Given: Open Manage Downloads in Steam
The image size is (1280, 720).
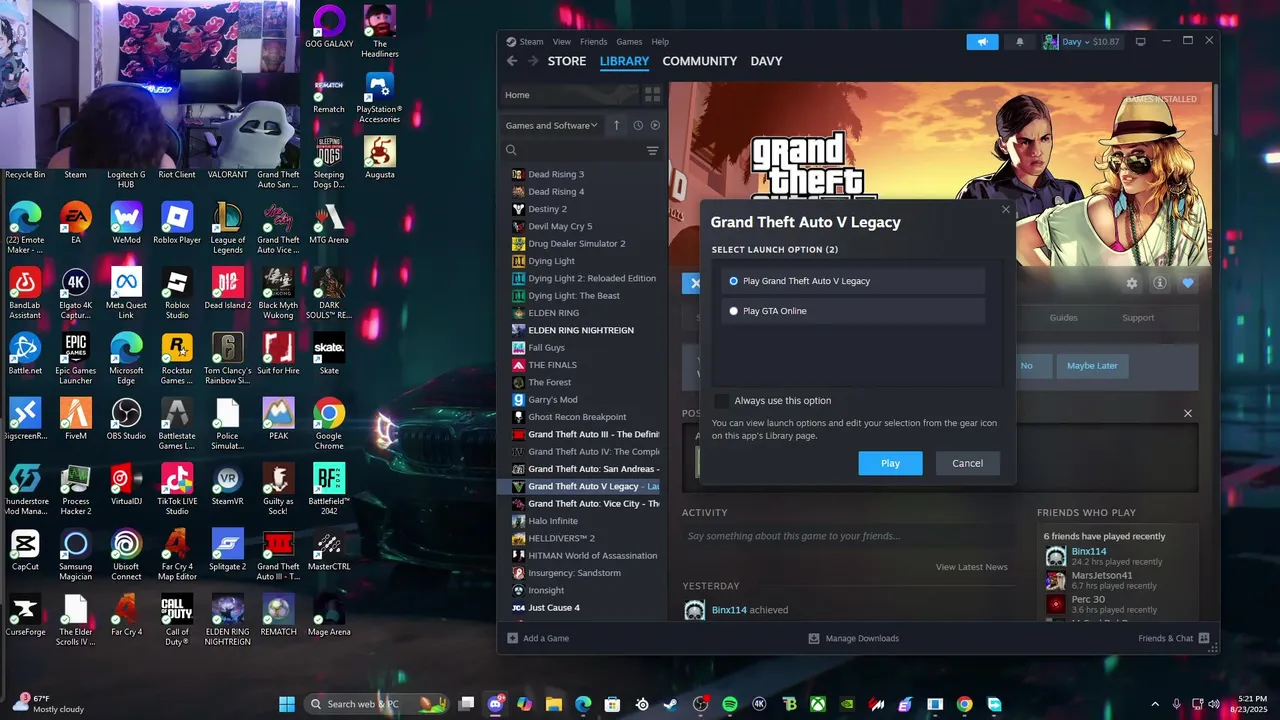Looking at the screenshot, I should [853, 638].
